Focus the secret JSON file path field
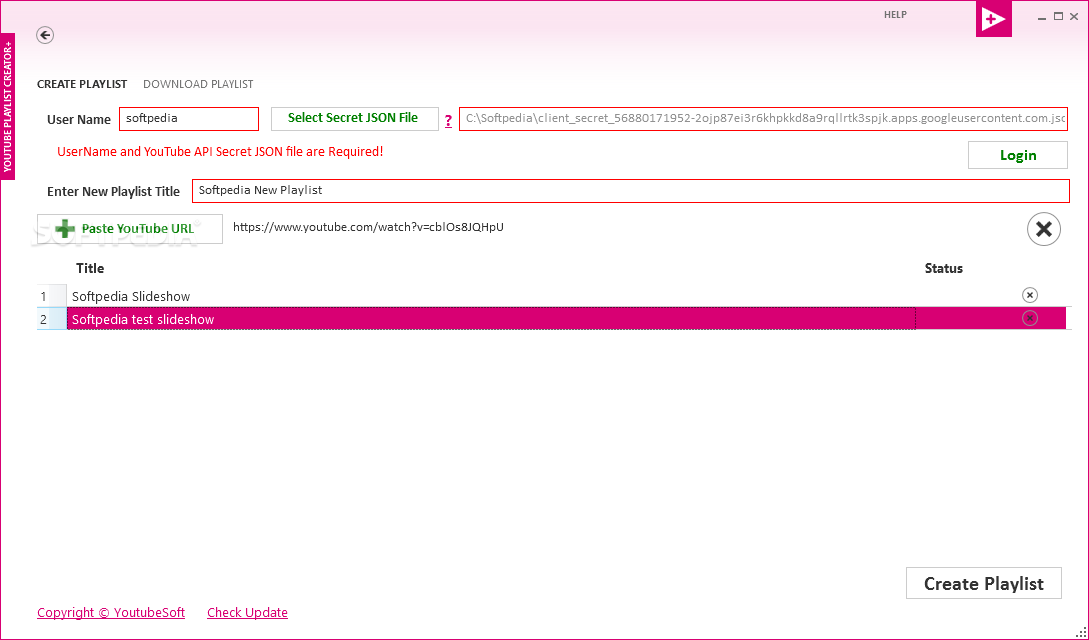 pos(763,119)
